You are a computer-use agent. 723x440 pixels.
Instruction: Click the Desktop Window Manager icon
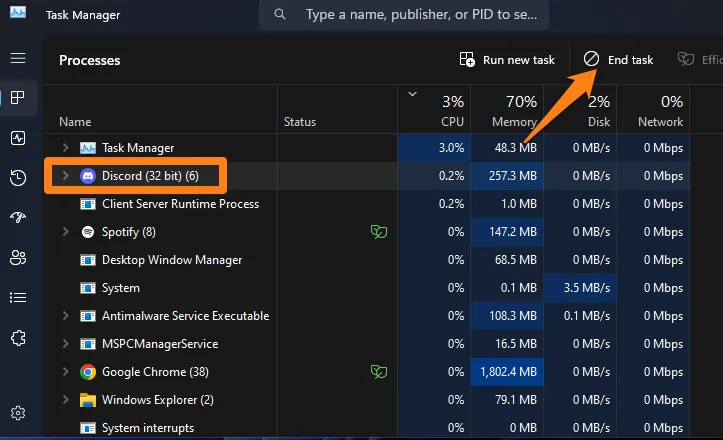tap(88, 260)
